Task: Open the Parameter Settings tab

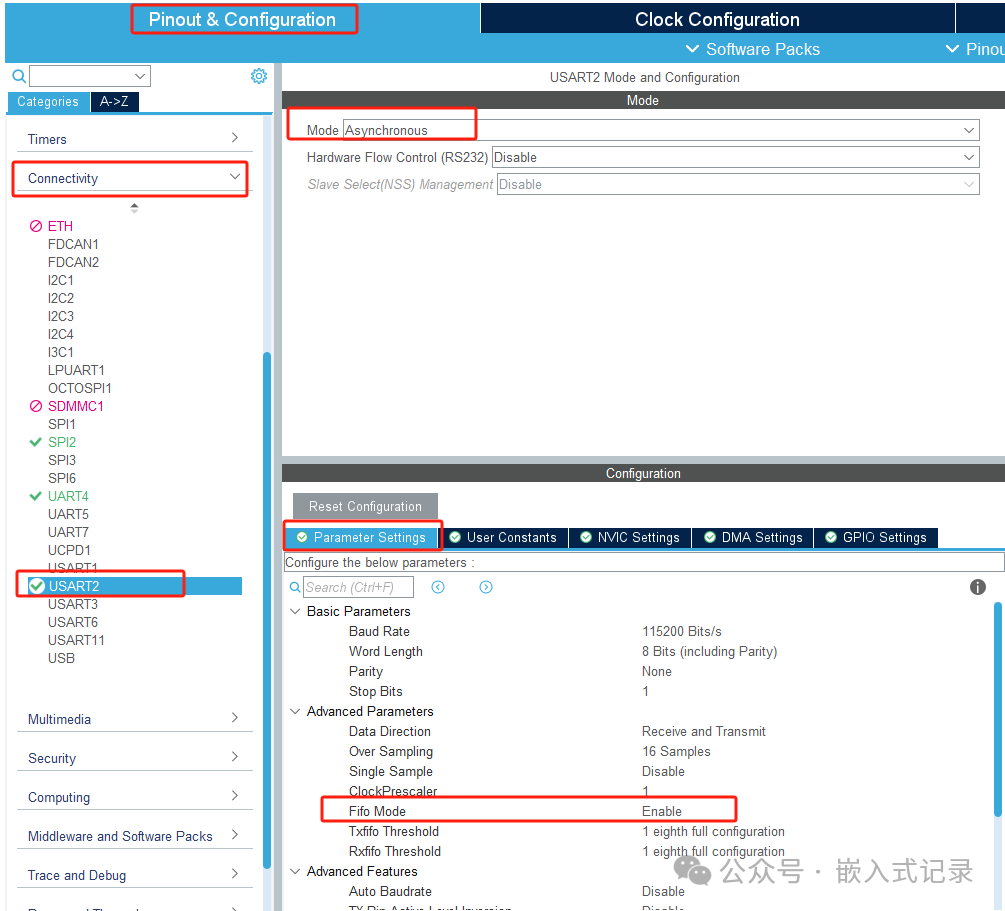Action: [x=362, y=537]
